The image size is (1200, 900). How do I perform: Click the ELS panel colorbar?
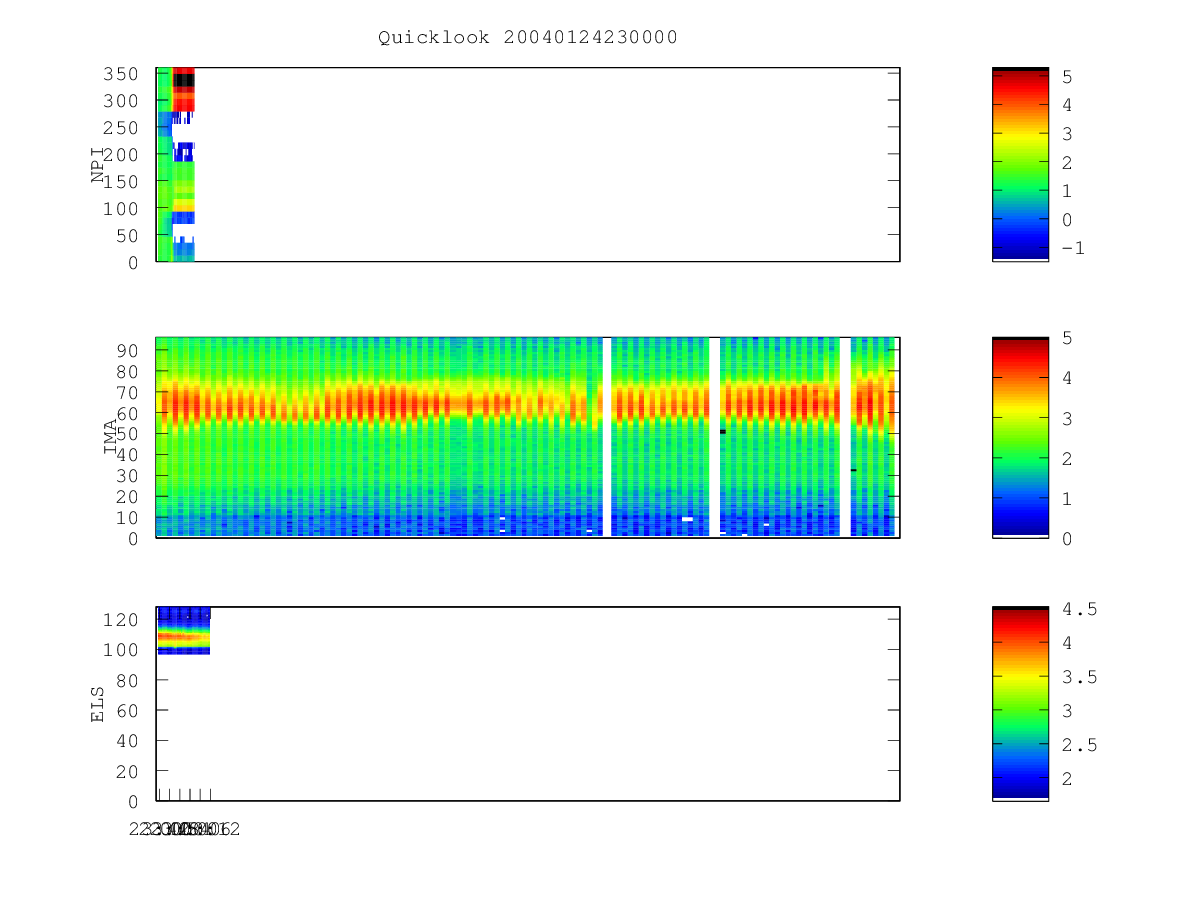click(x=1020, y=703)
